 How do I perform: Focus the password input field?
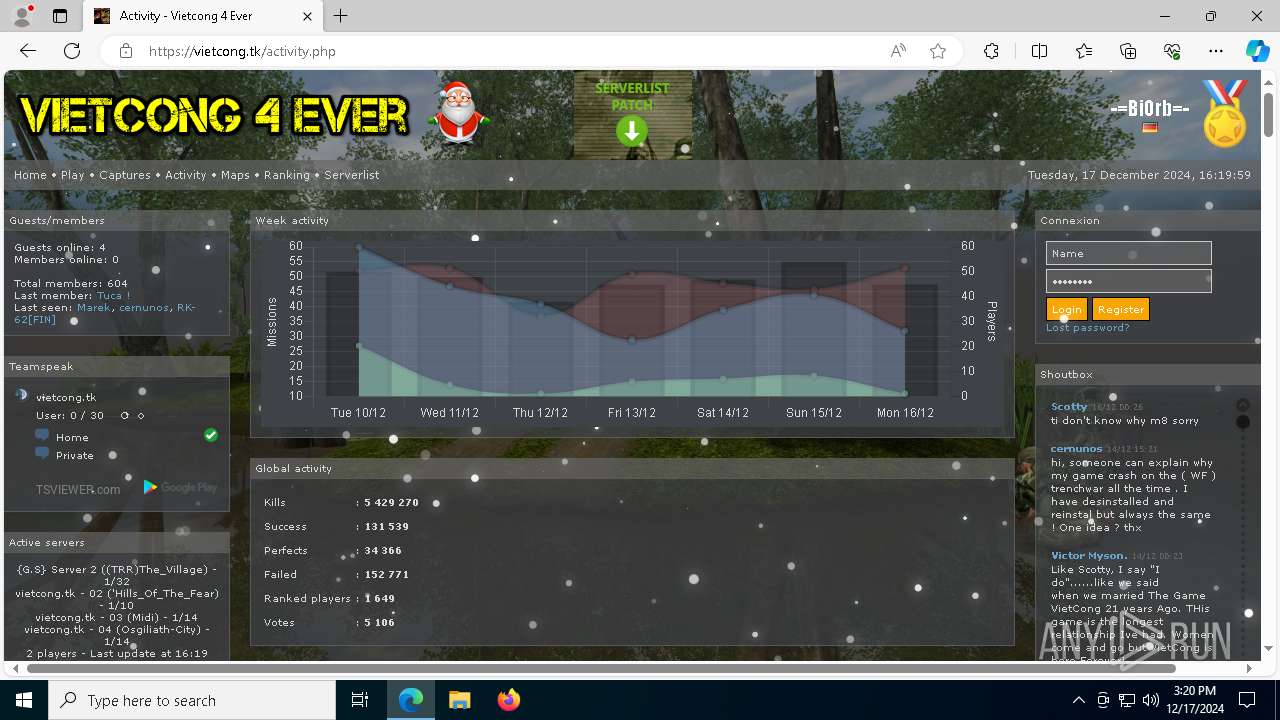(1128, 281)
